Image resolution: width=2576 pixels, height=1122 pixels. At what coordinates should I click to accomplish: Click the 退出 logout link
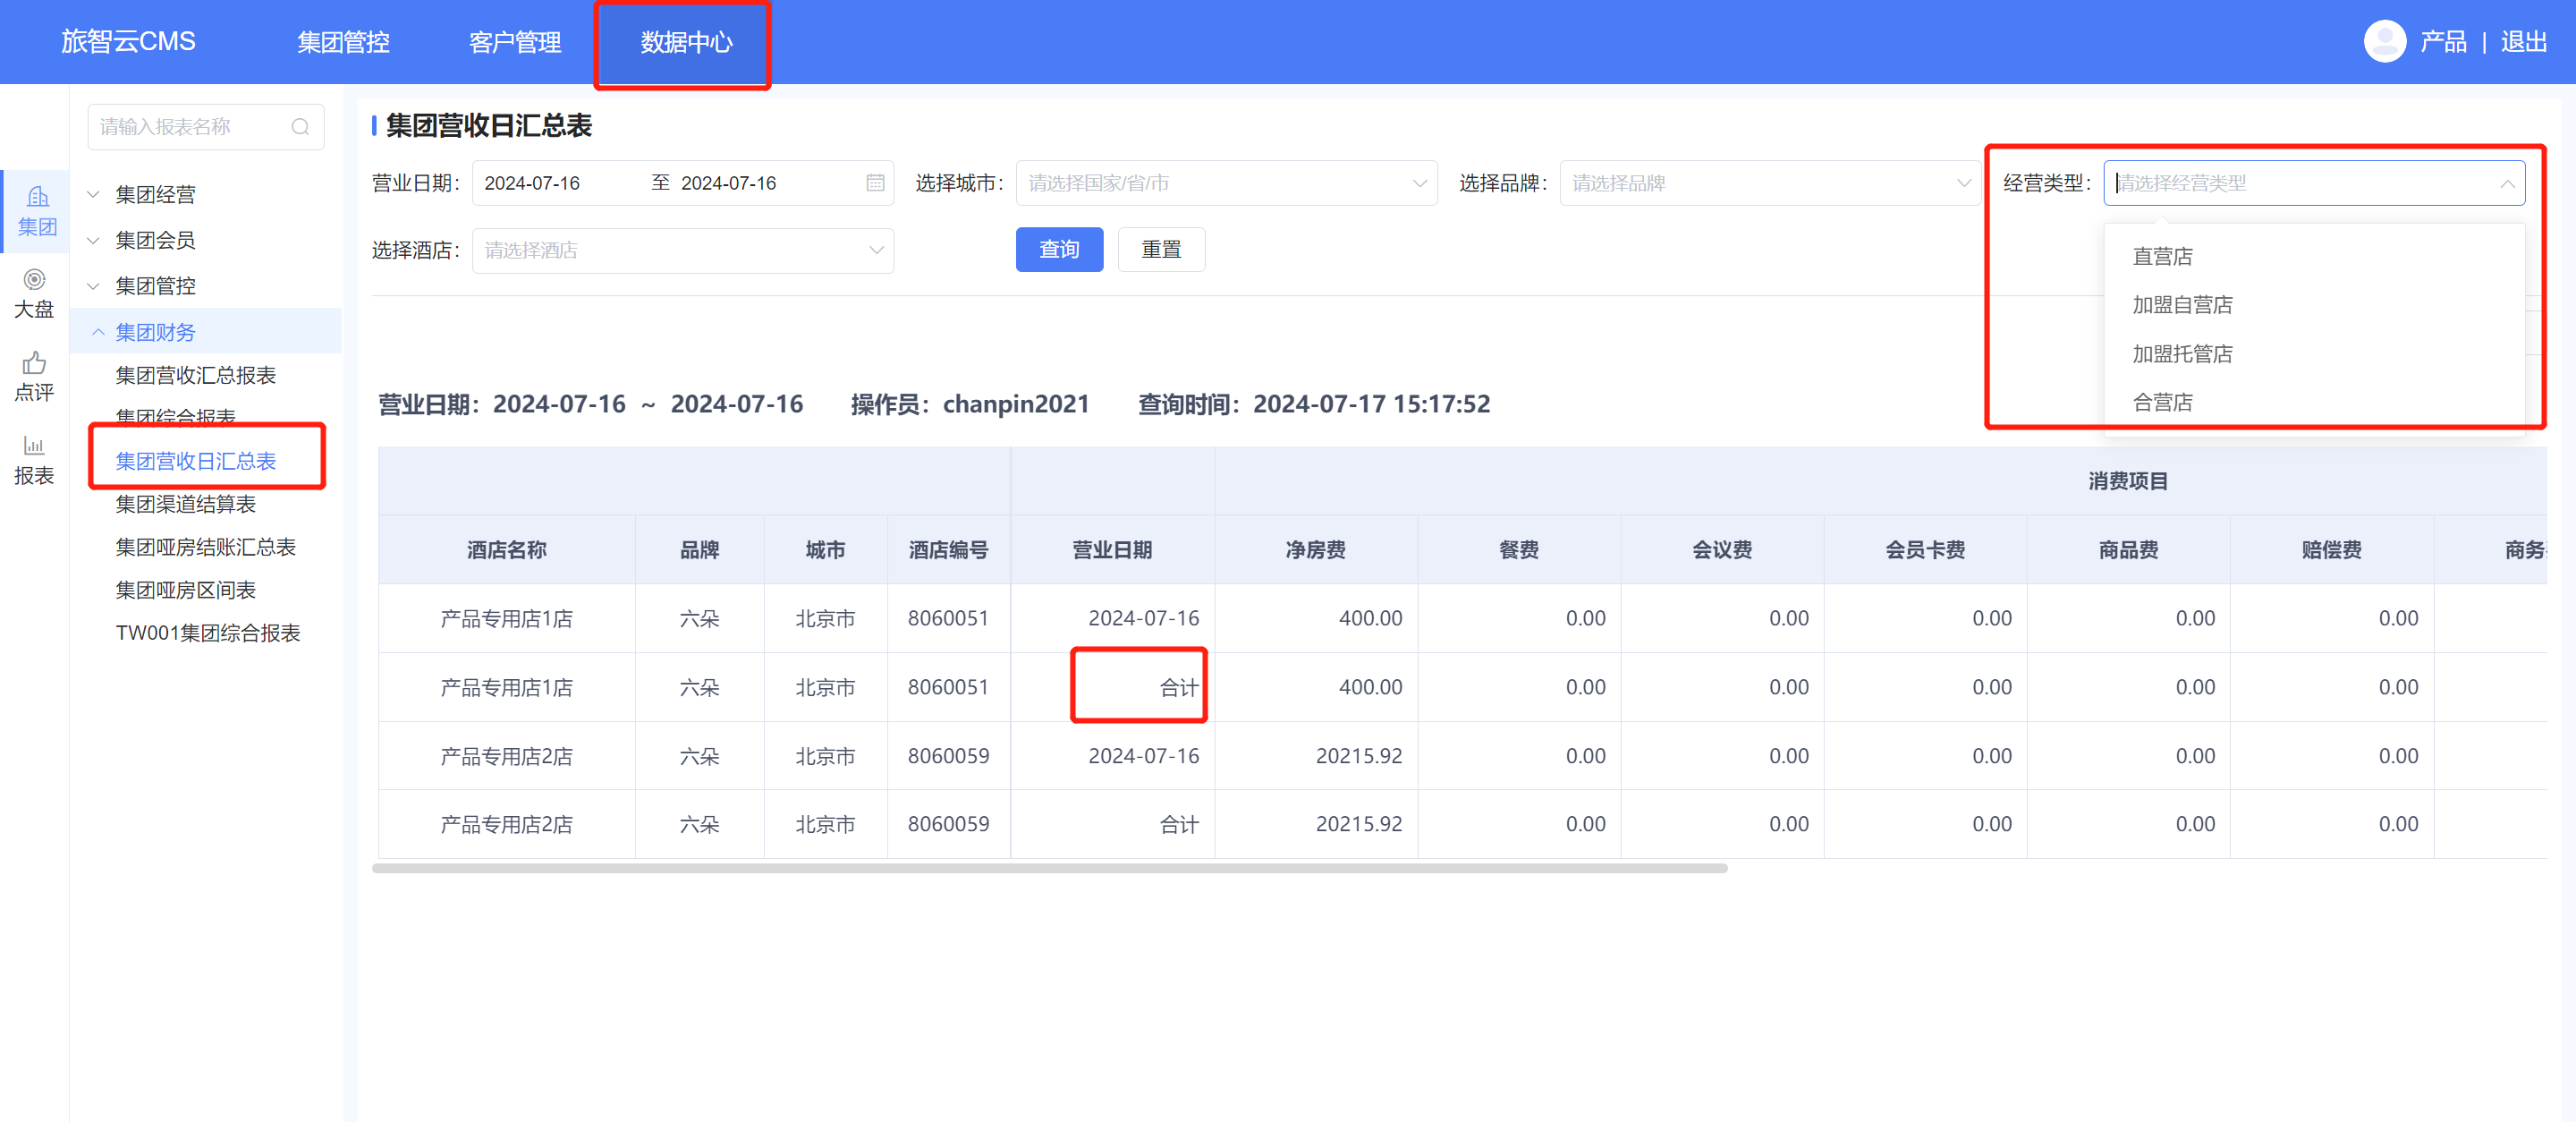tap(2523, 42)
